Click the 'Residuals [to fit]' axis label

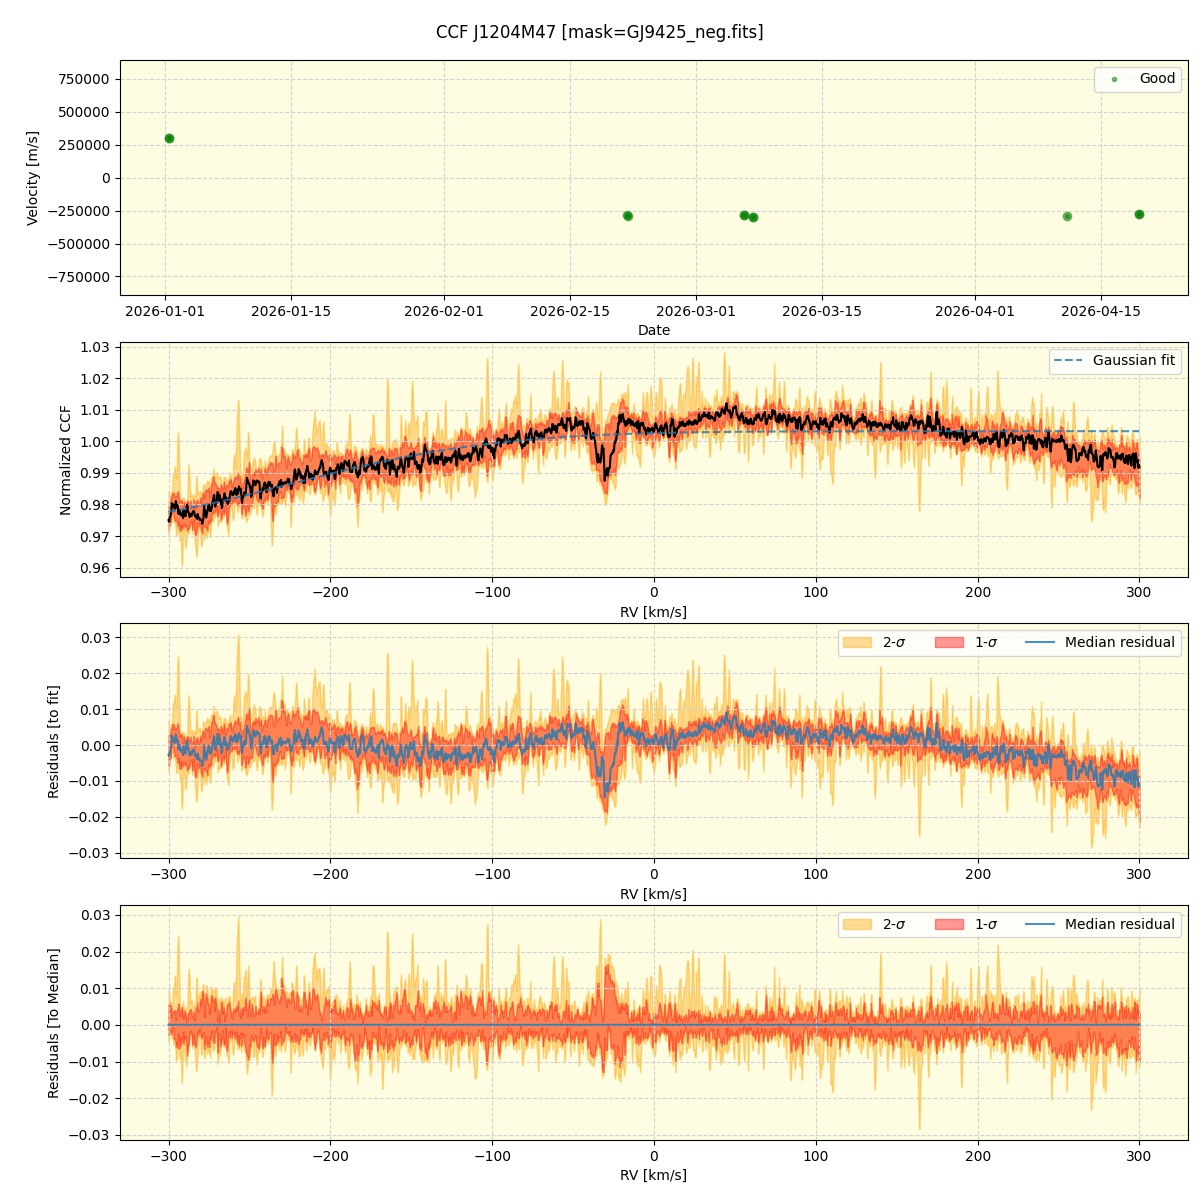(54, 741)
